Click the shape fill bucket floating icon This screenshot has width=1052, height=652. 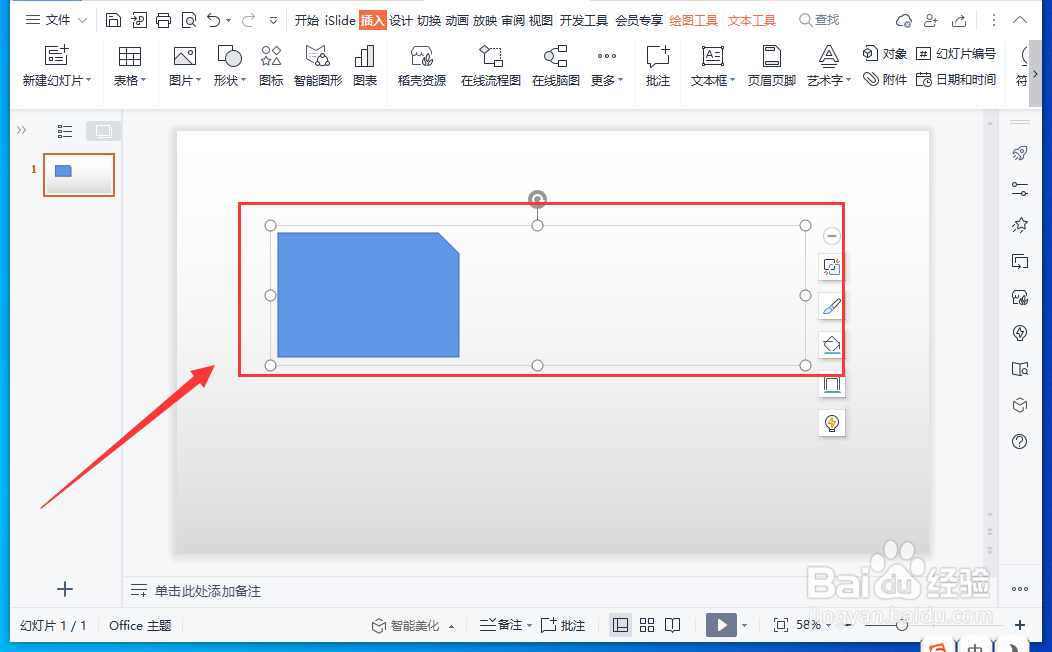(832, 345)
